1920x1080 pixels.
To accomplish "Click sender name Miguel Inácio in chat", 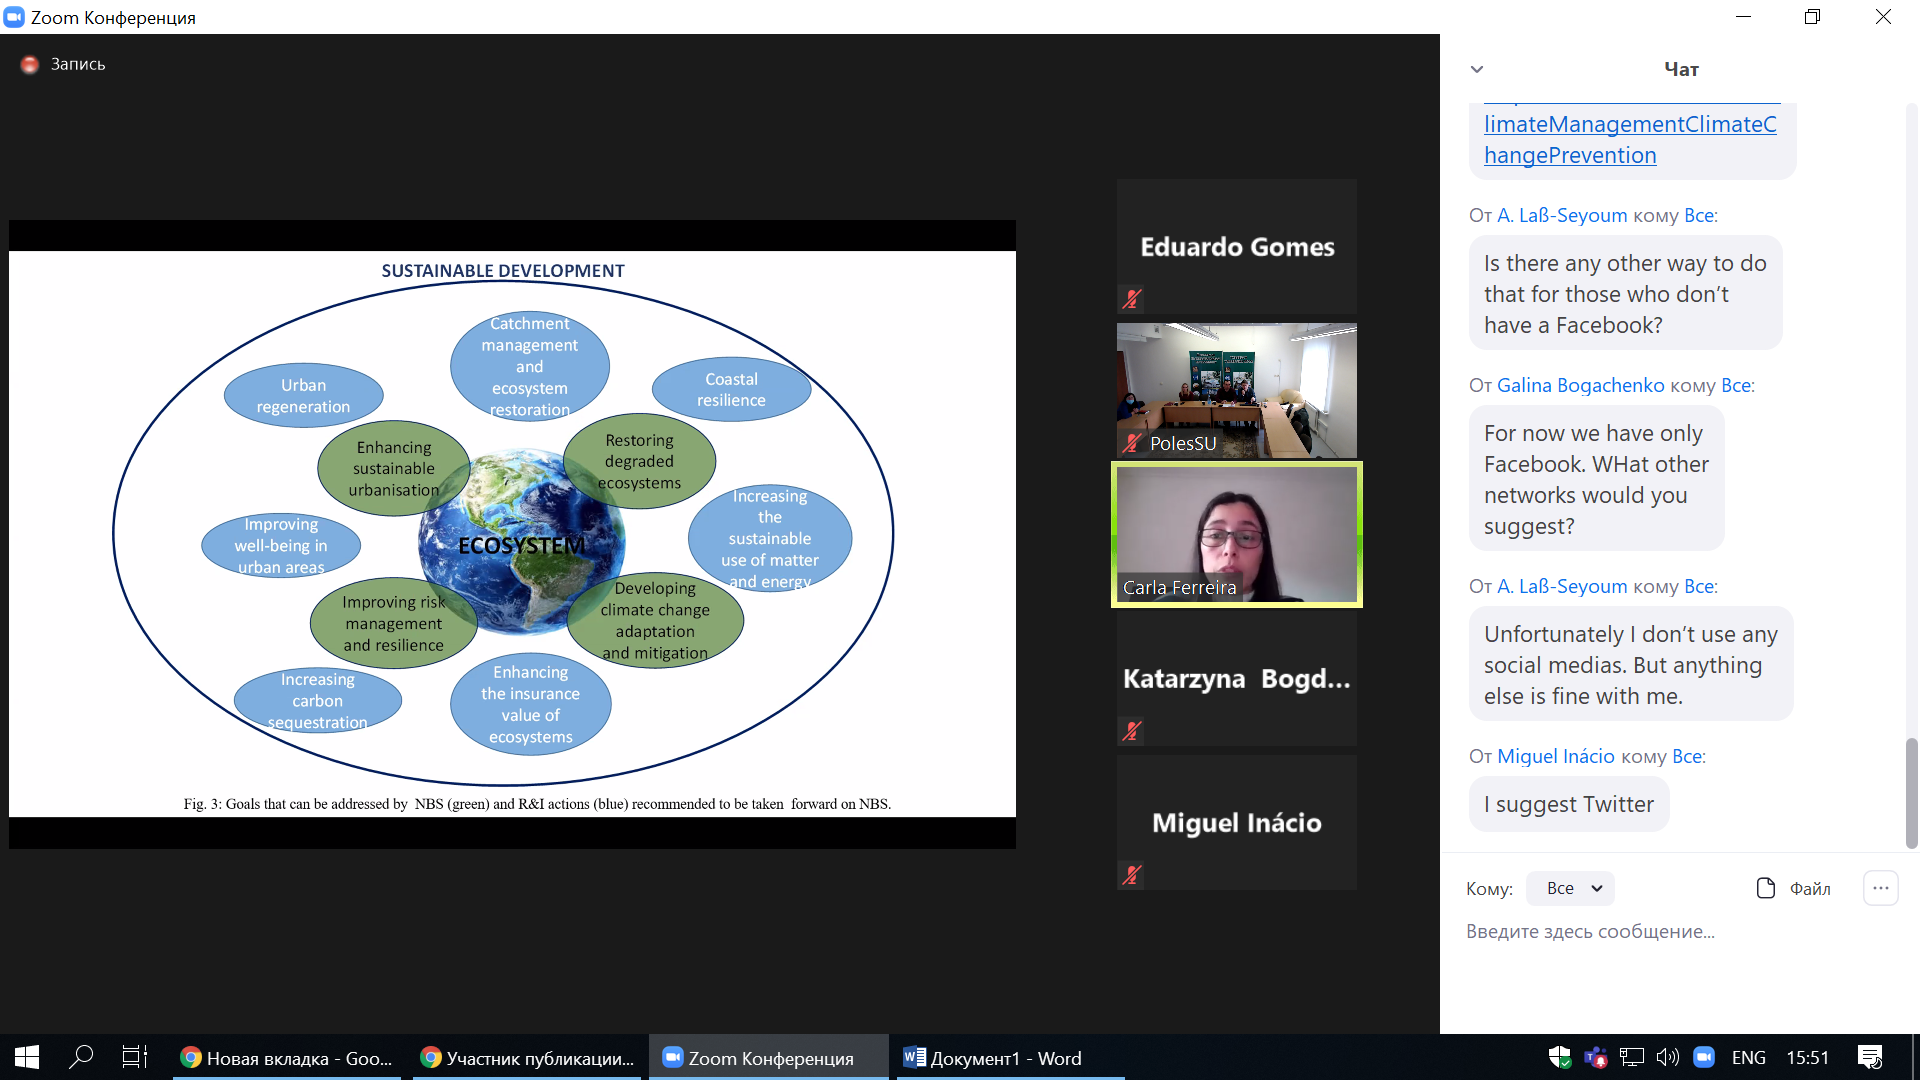I will pyautogui.click(x=1555, y=756).
